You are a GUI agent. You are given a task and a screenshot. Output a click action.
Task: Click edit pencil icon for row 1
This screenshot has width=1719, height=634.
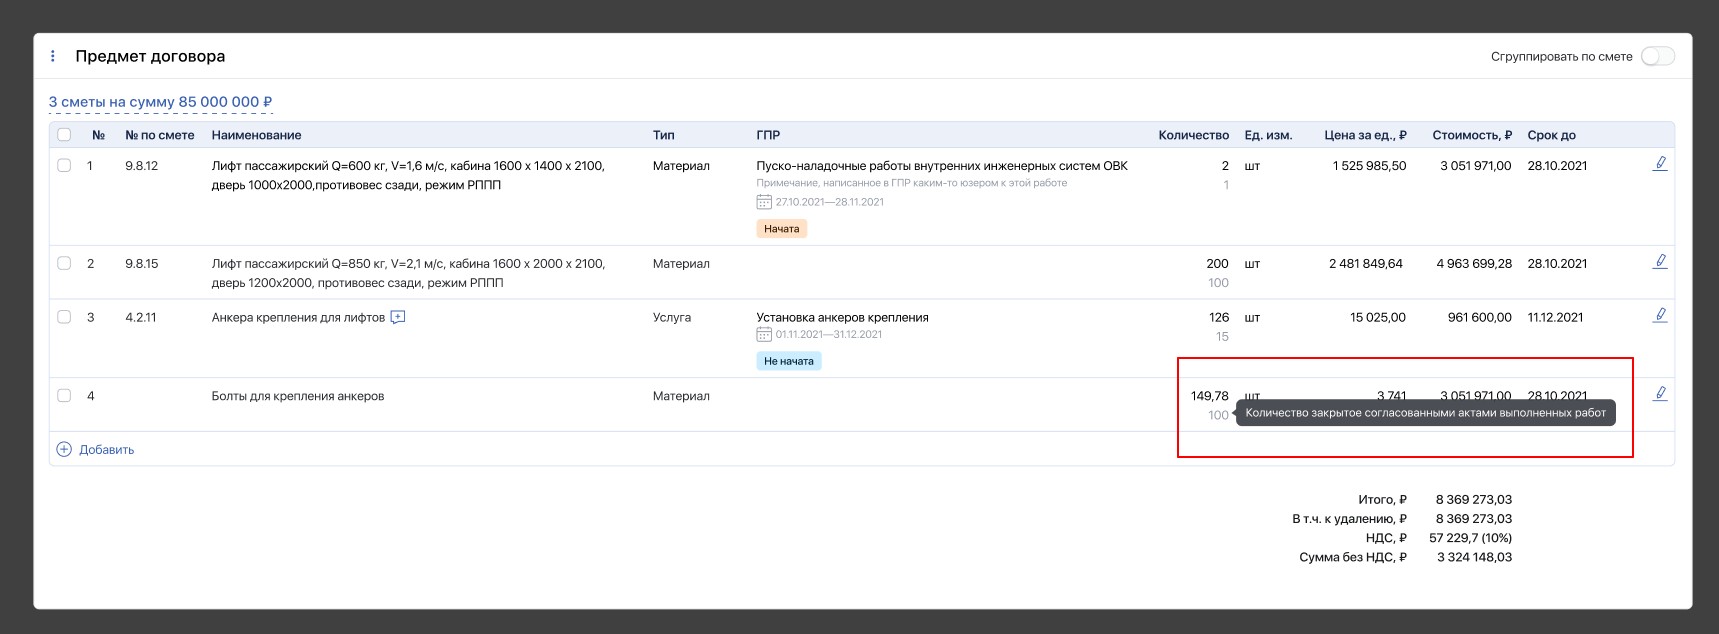1659,163
